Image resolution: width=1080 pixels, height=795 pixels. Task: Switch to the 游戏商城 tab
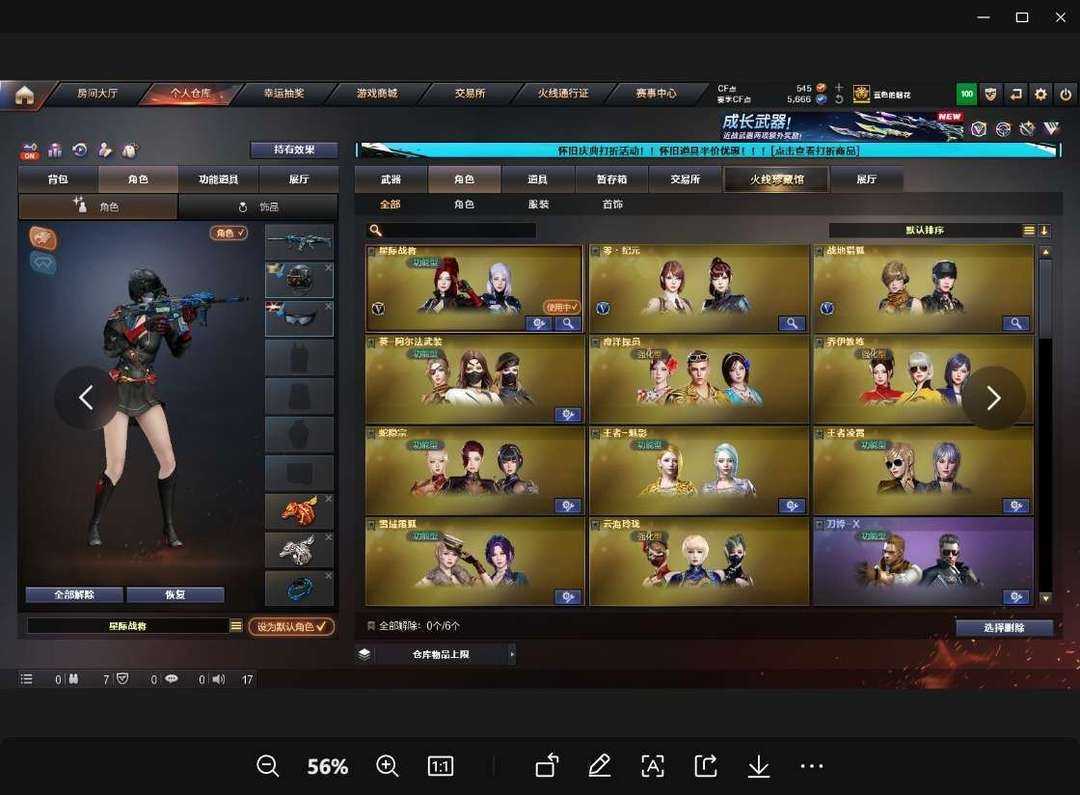[x=377, y=93]
